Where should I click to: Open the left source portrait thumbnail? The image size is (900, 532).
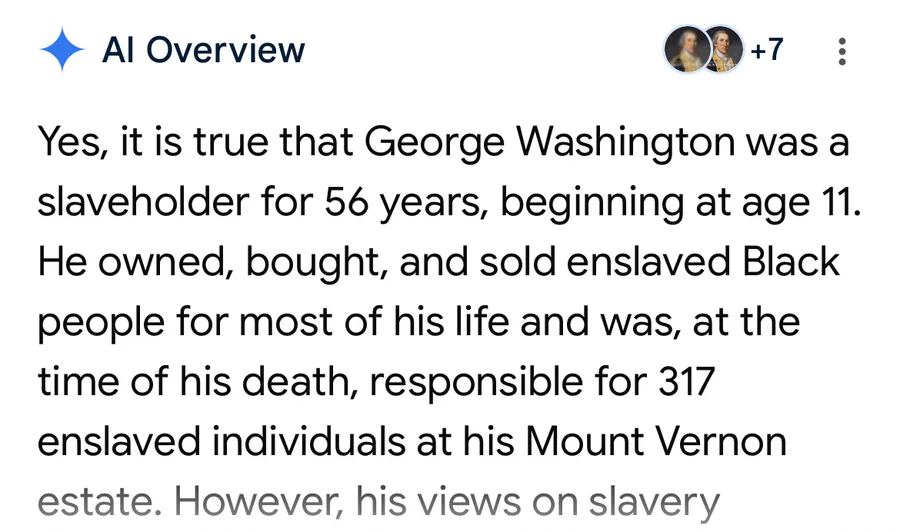coord(686,50)
